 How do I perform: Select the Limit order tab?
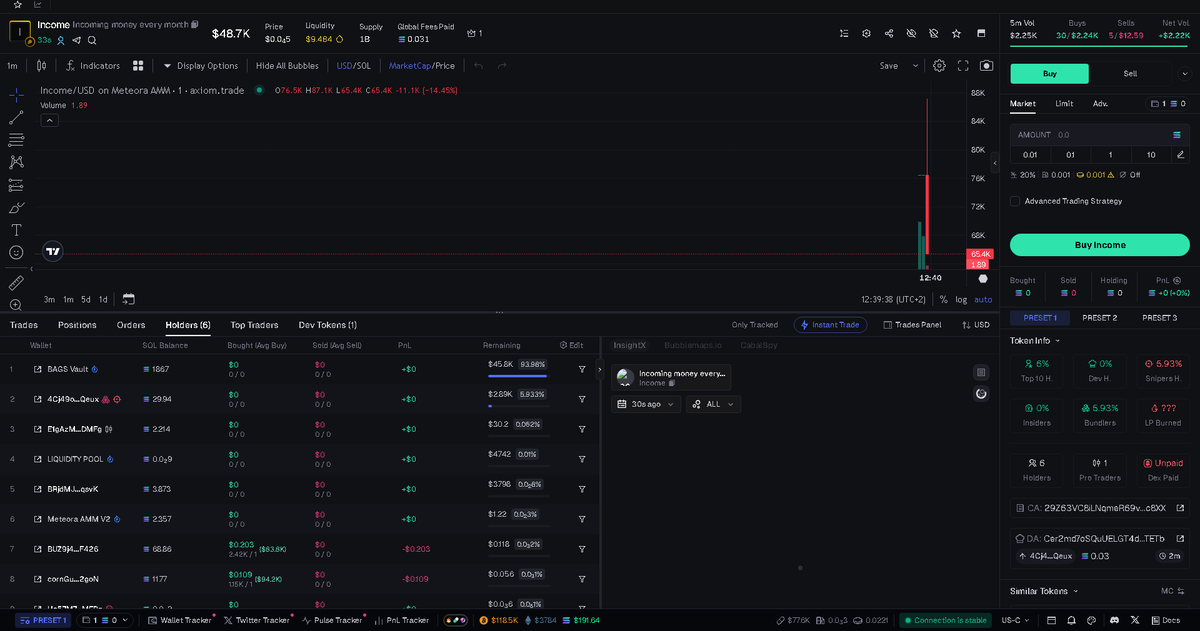1064,103
